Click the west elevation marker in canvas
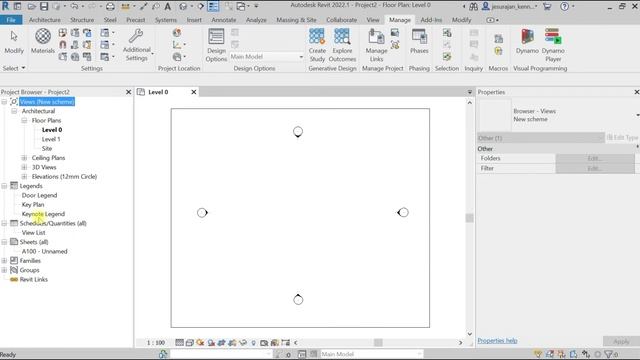640x360 pixels. coord(202,213)
